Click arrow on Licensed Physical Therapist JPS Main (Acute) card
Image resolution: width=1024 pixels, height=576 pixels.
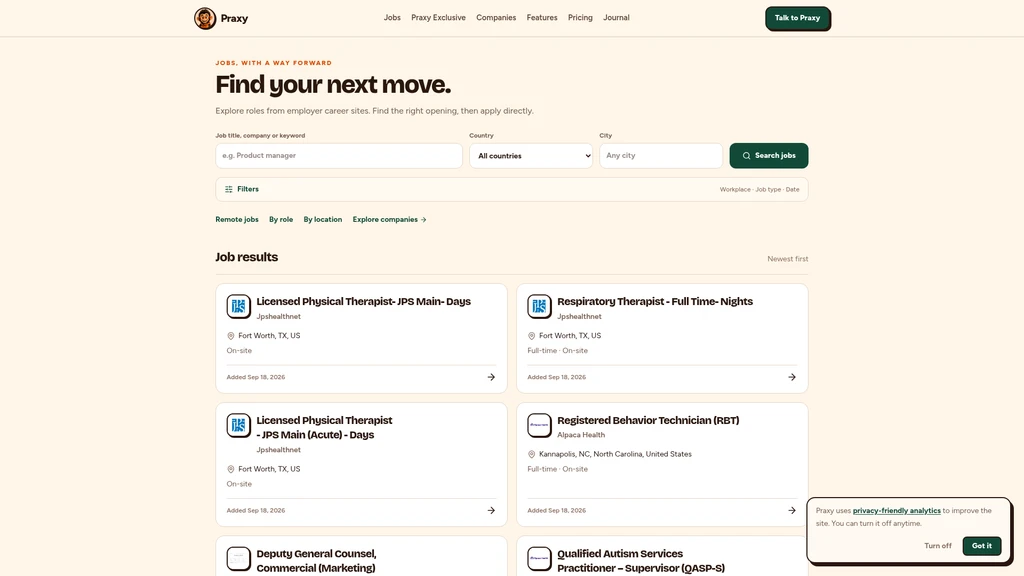click(x=491, y=511)
